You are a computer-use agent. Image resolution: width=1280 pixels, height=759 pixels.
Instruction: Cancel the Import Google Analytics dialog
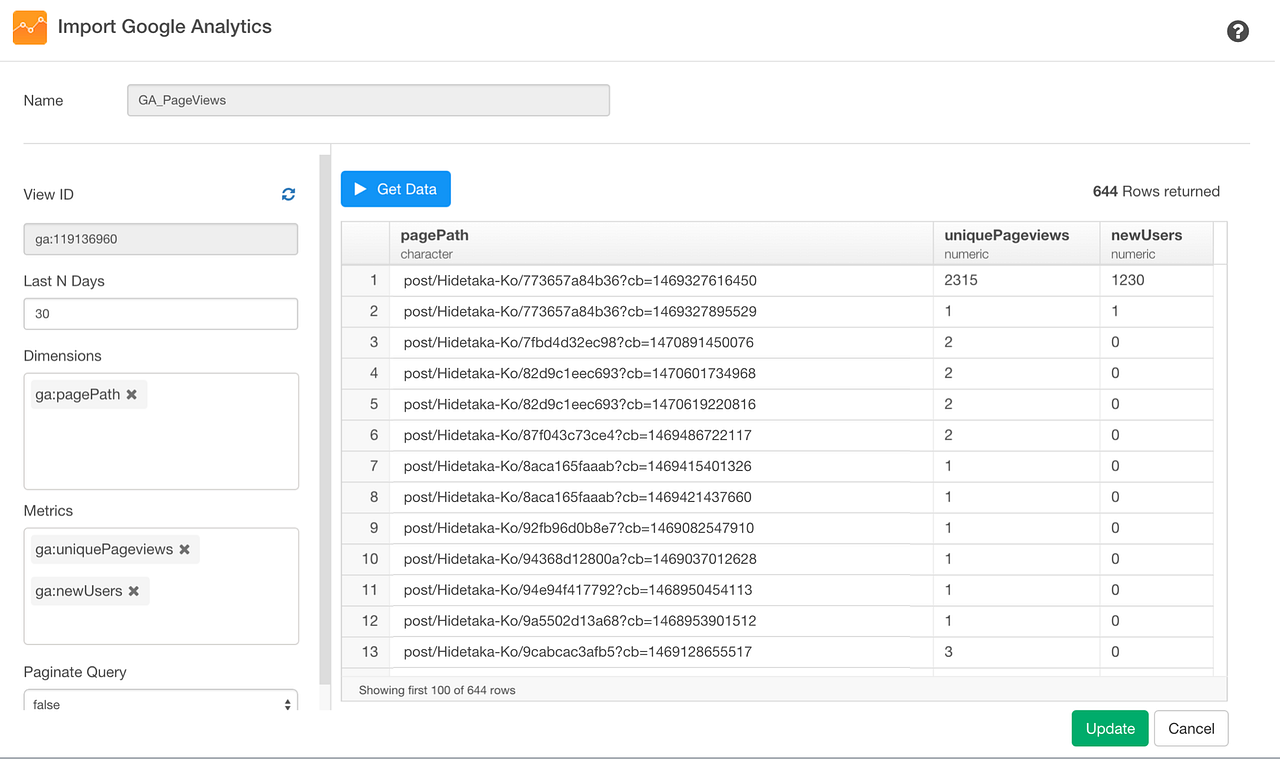(x=1190, y=728)
